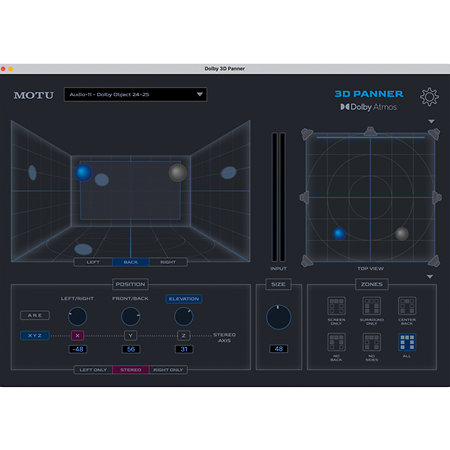Switch position mode to X Y Z
The image size is (450, 450).
click(x=35, y=335)
